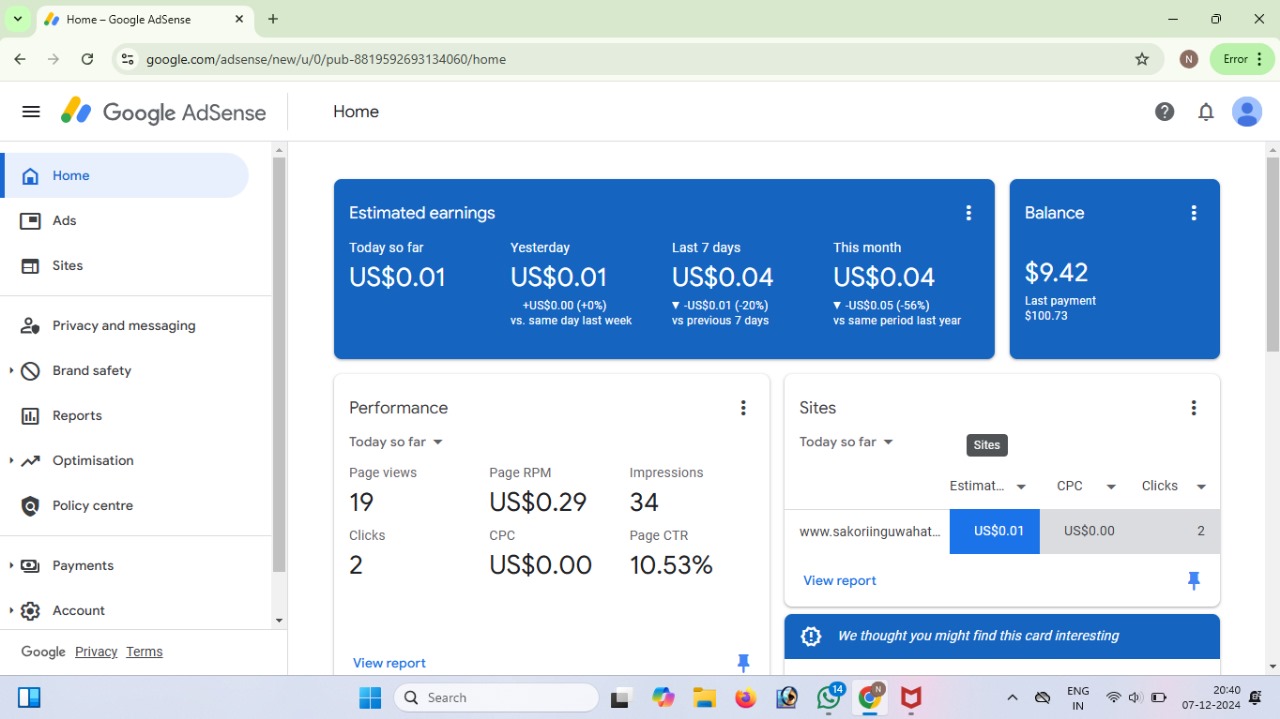Bookmark this page with the star icon
This screenshot has width=1280, height=719.
coord(1142,59)
